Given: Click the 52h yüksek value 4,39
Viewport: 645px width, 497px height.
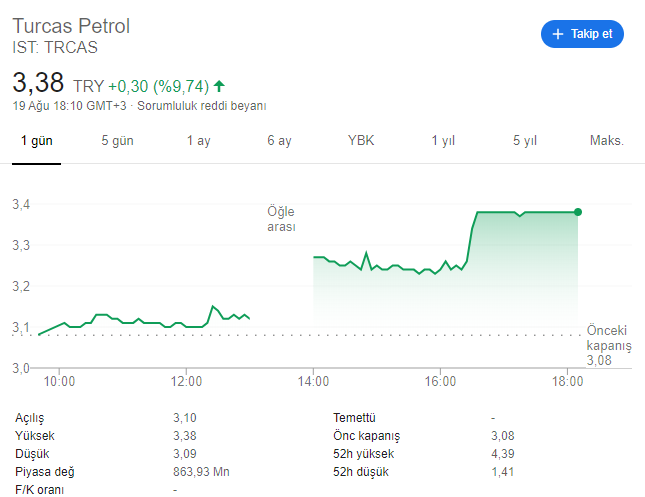Looking at the screenshot, I should point(503,454).
